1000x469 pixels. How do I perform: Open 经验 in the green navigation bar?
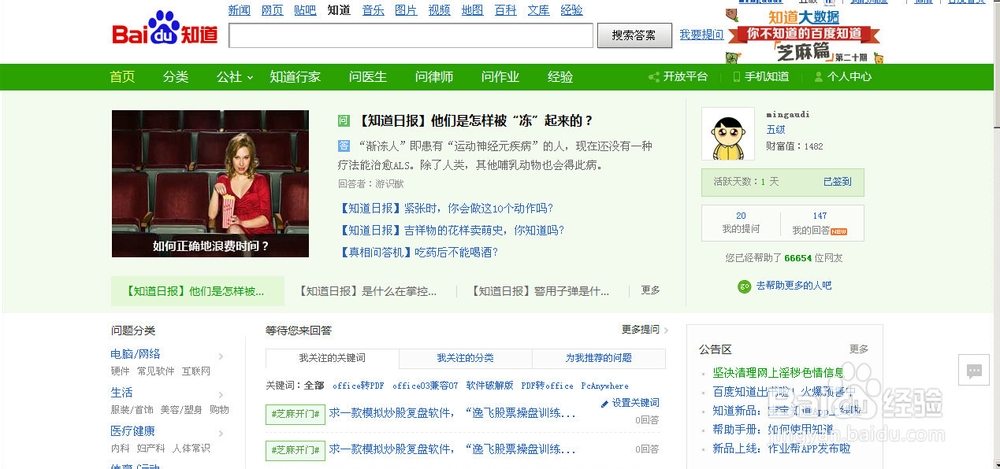coord(560,77)
